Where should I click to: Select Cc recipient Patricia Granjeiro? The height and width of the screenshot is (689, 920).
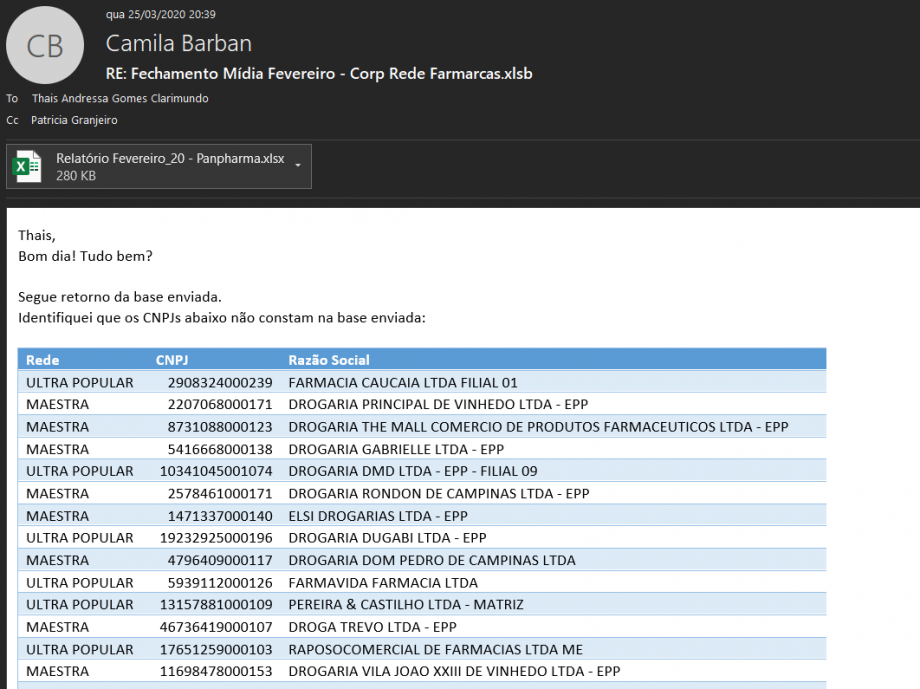[x=74, y=120]
